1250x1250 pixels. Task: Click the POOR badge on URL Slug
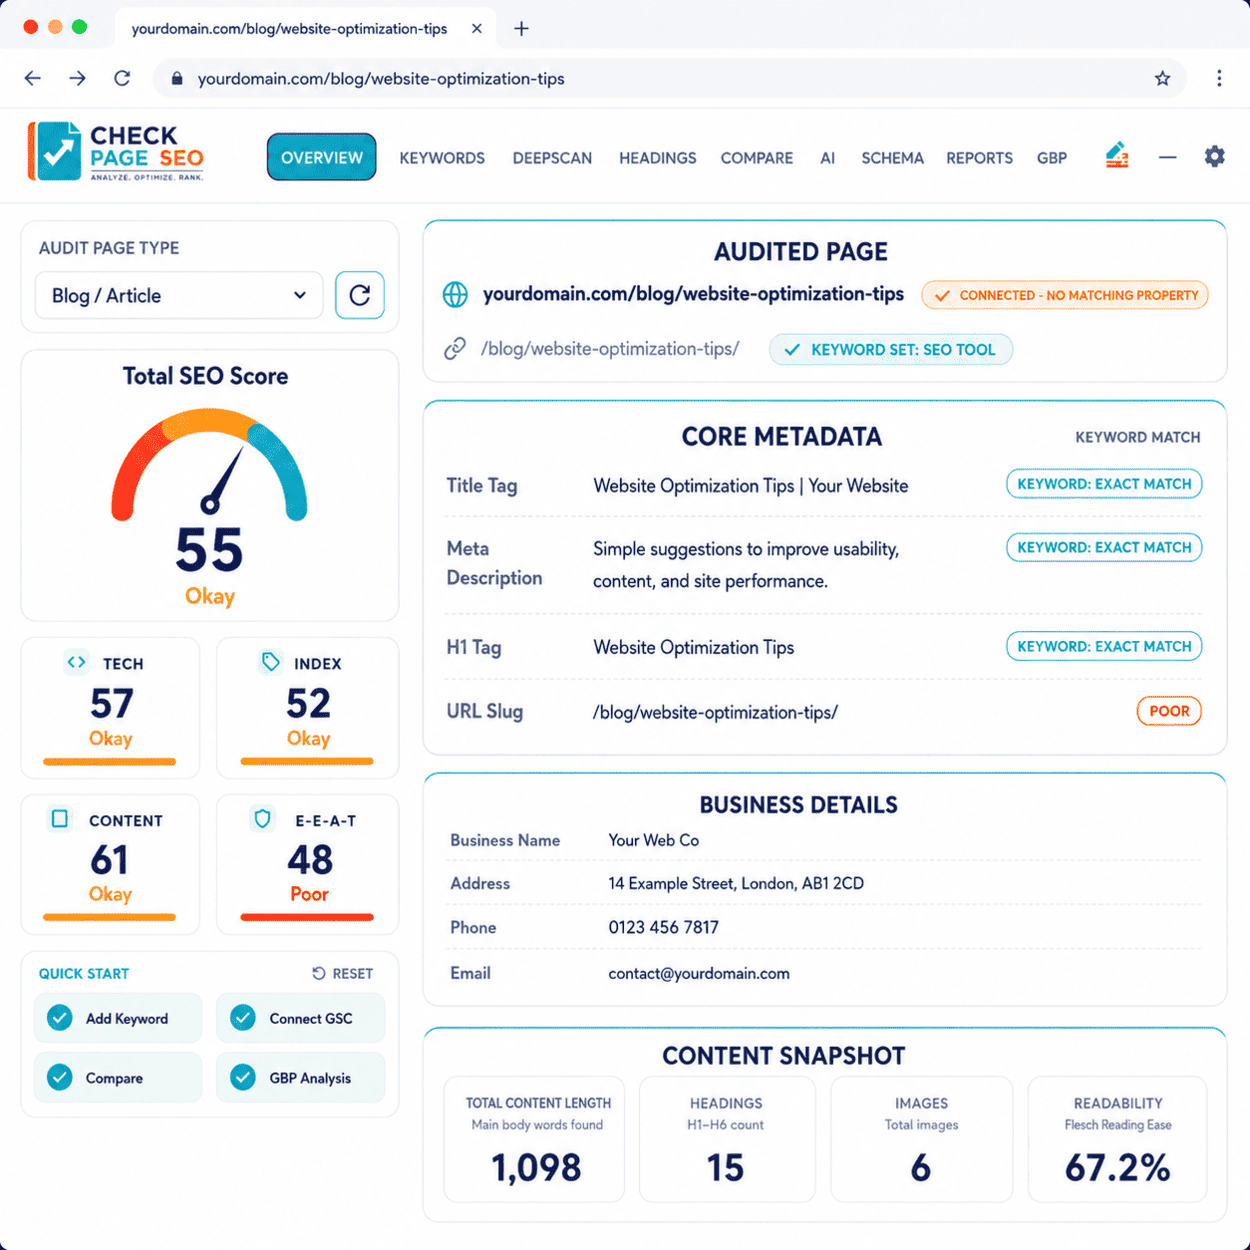click(x=1169, y=711)
